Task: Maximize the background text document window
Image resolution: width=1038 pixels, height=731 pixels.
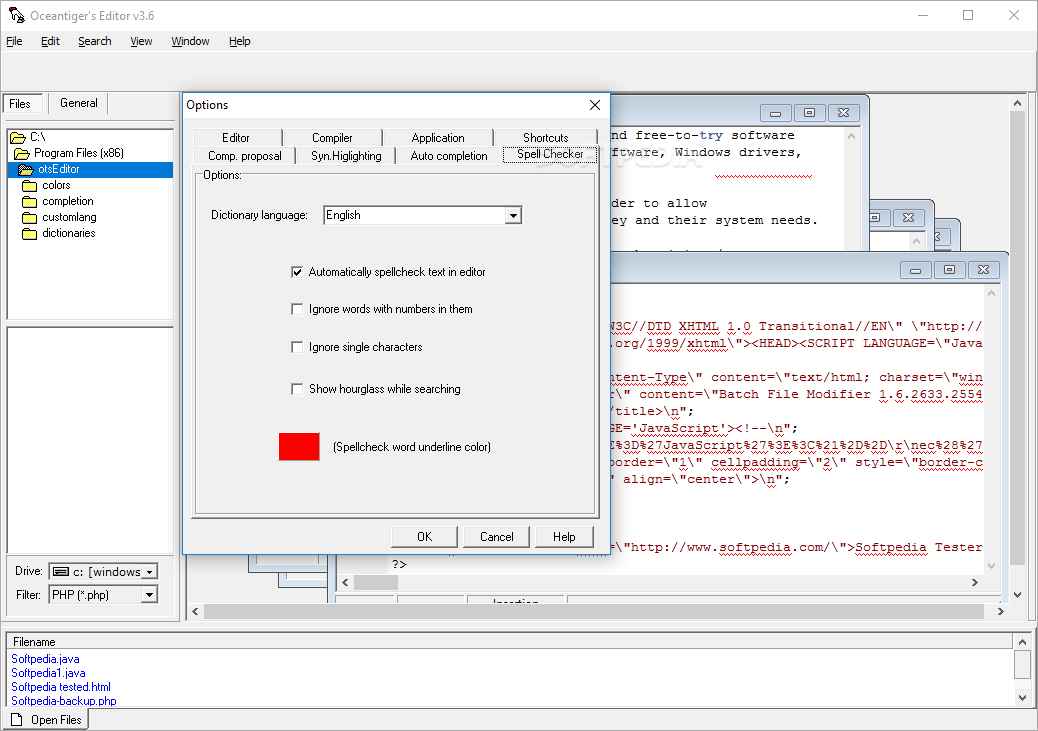Action: point(809,113)
